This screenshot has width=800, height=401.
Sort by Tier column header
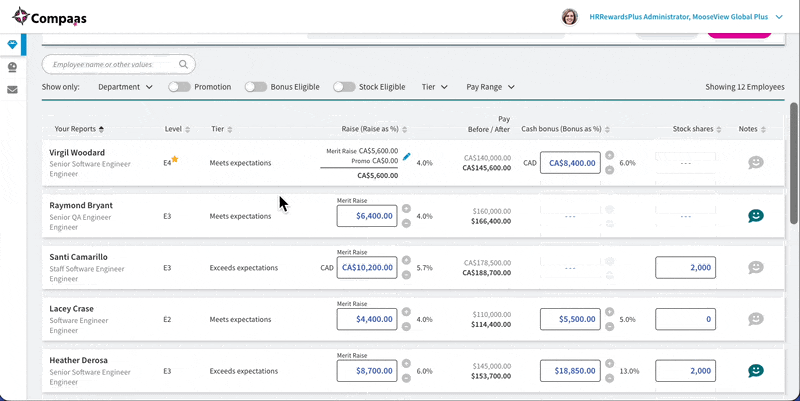221,129
